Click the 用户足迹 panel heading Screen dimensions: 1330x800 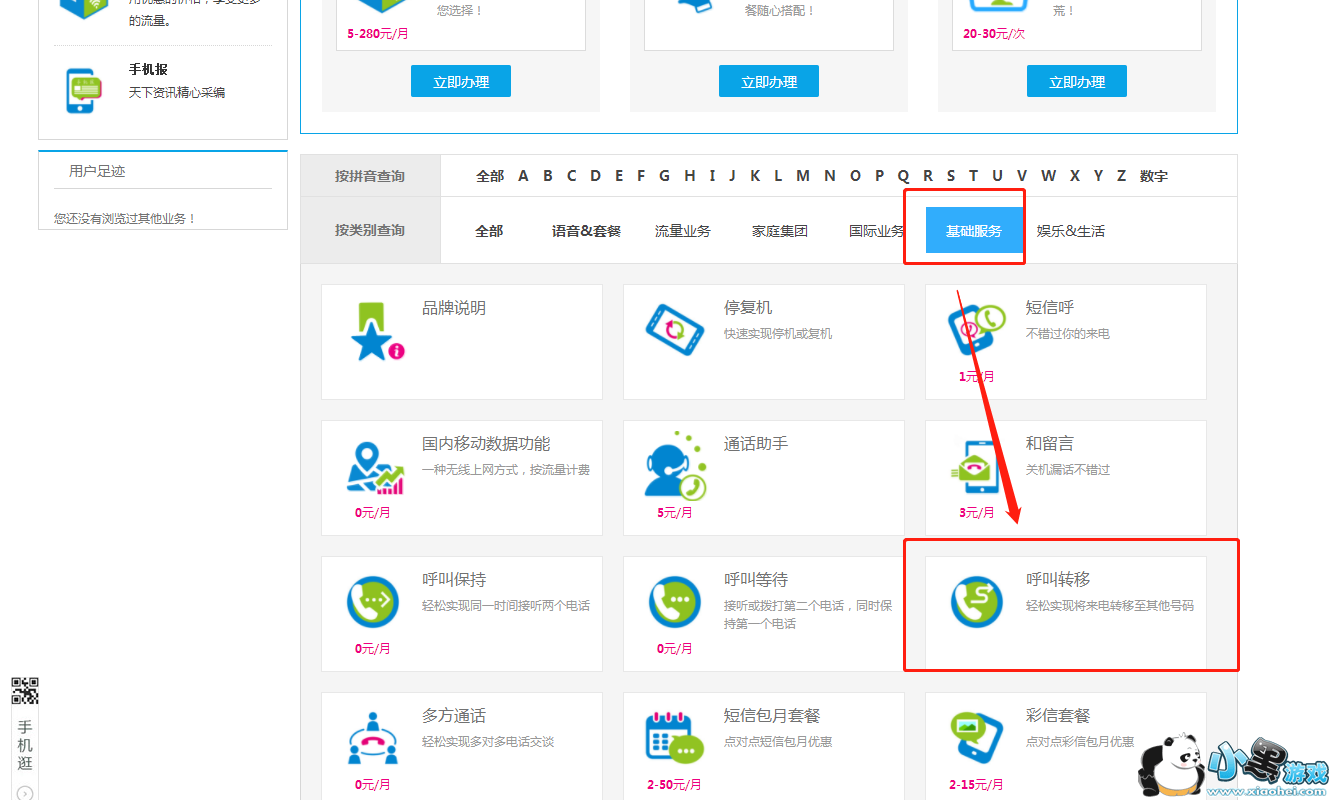[97, 171]
